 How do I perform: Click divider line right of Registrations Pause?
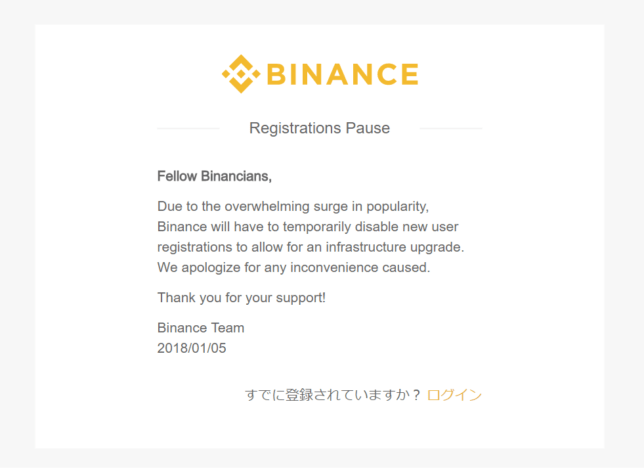451,129
